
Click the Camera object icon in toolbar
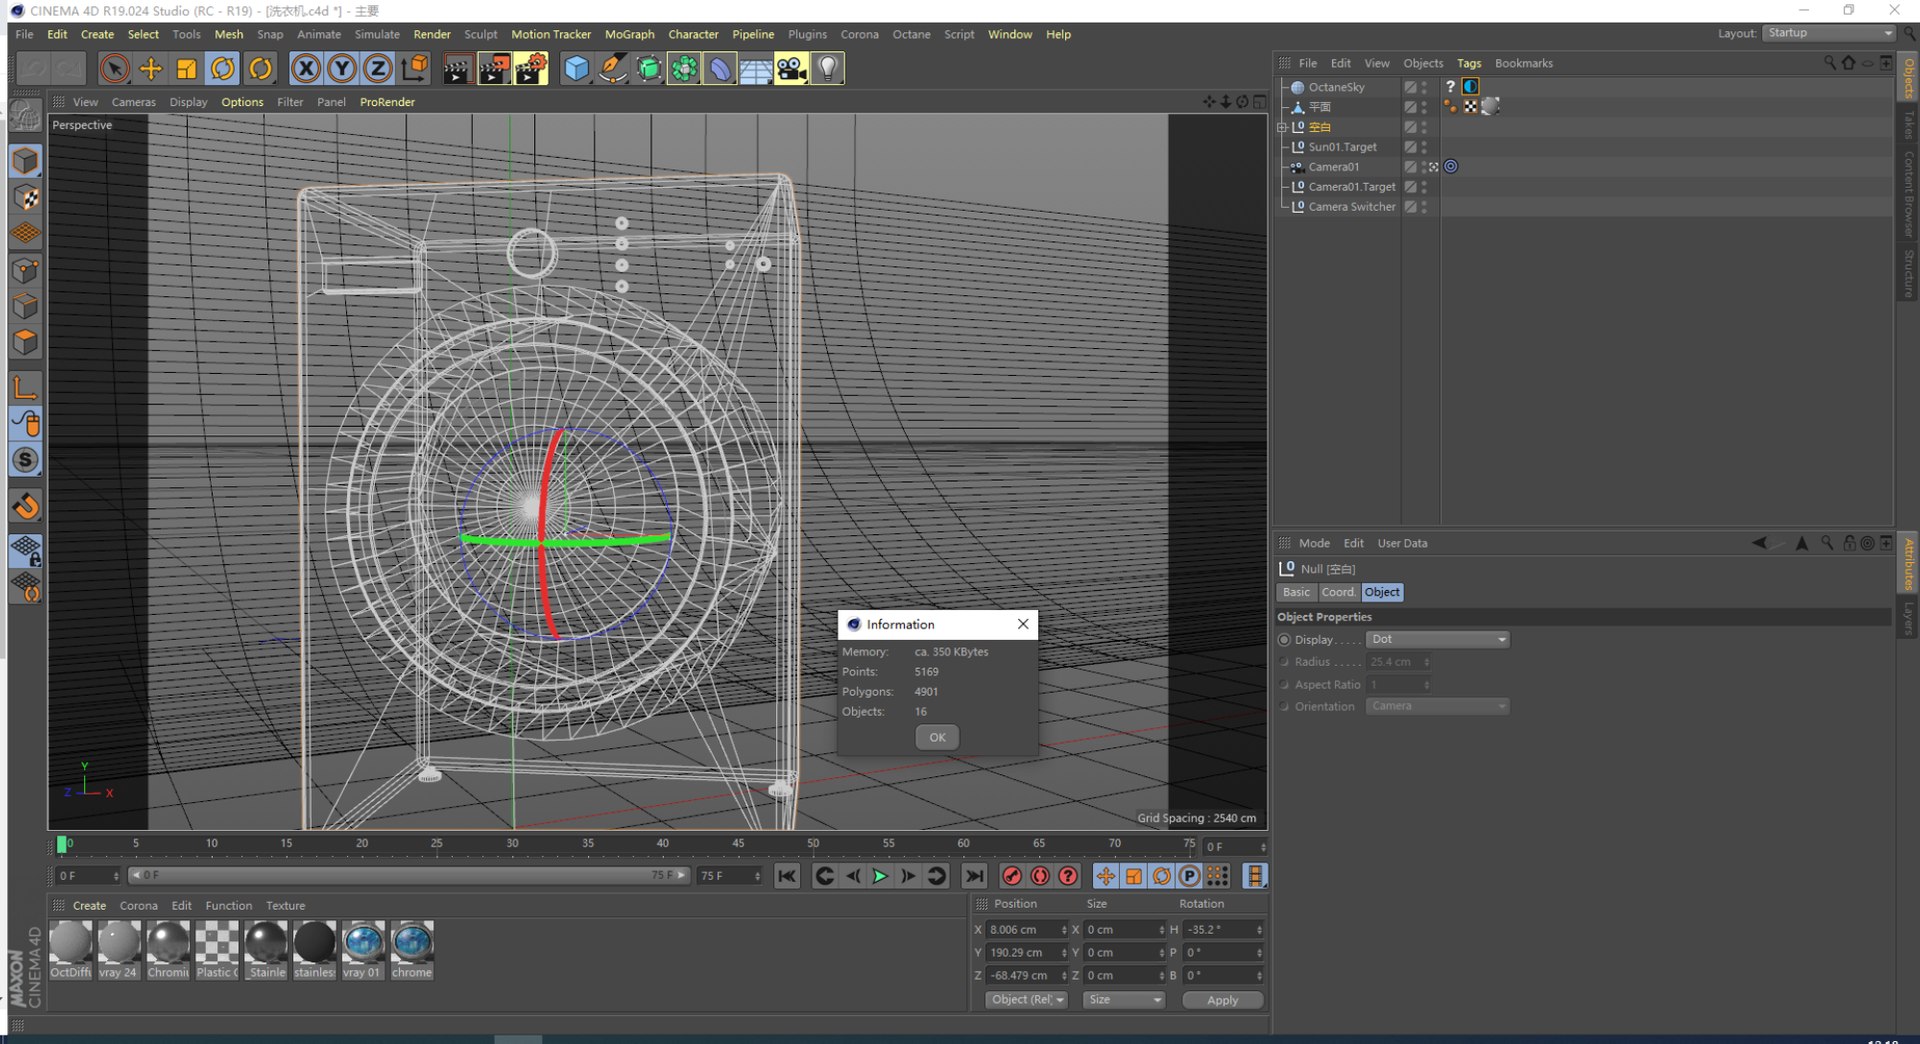pyautogui.click(x=791, y=68)
